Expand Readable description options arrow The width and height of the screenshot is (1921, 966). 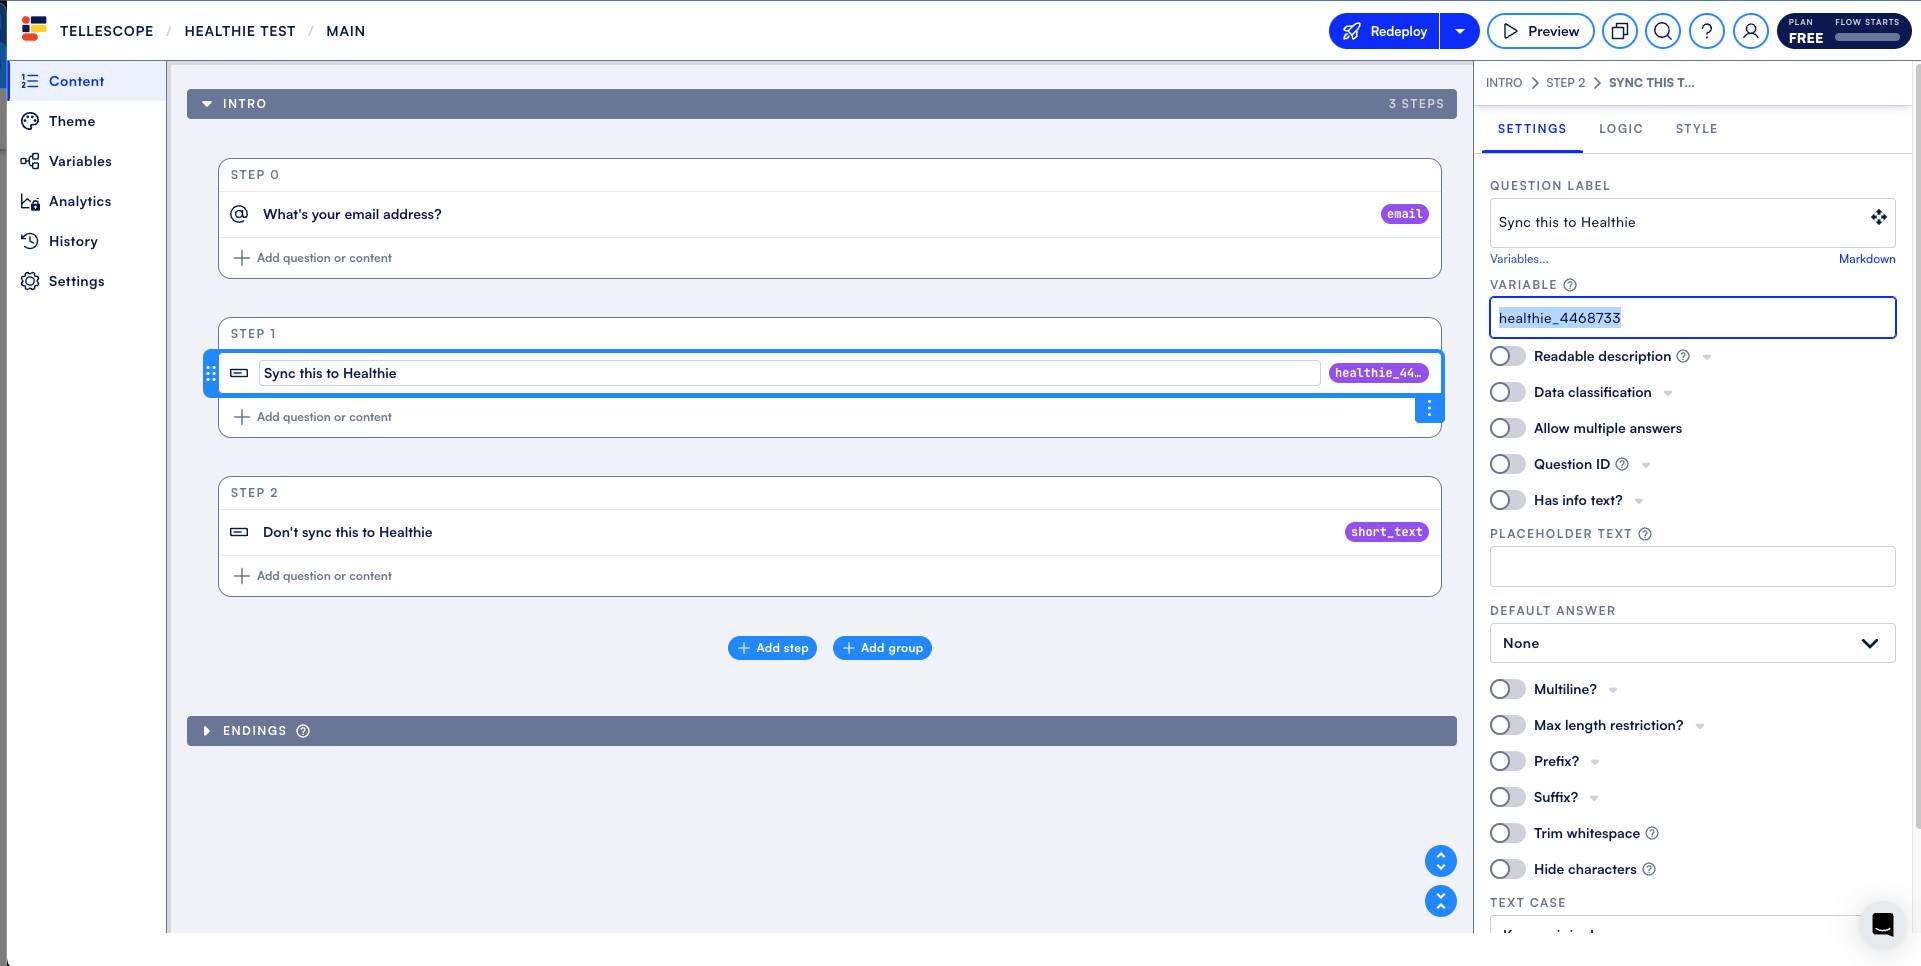click(1707, 357)
